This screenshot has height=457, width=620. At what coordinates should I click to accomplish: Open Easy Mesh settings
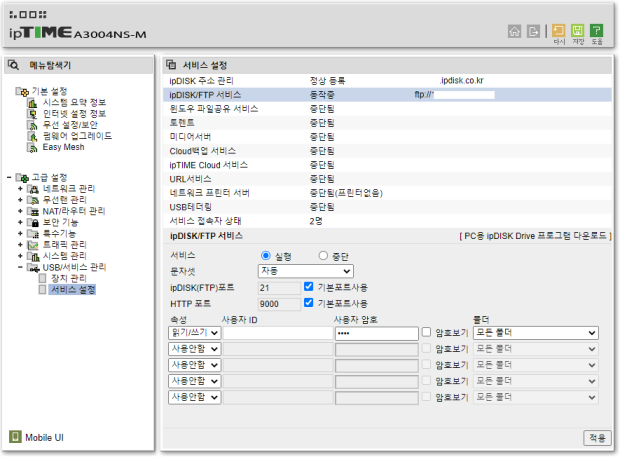[62, 146]
